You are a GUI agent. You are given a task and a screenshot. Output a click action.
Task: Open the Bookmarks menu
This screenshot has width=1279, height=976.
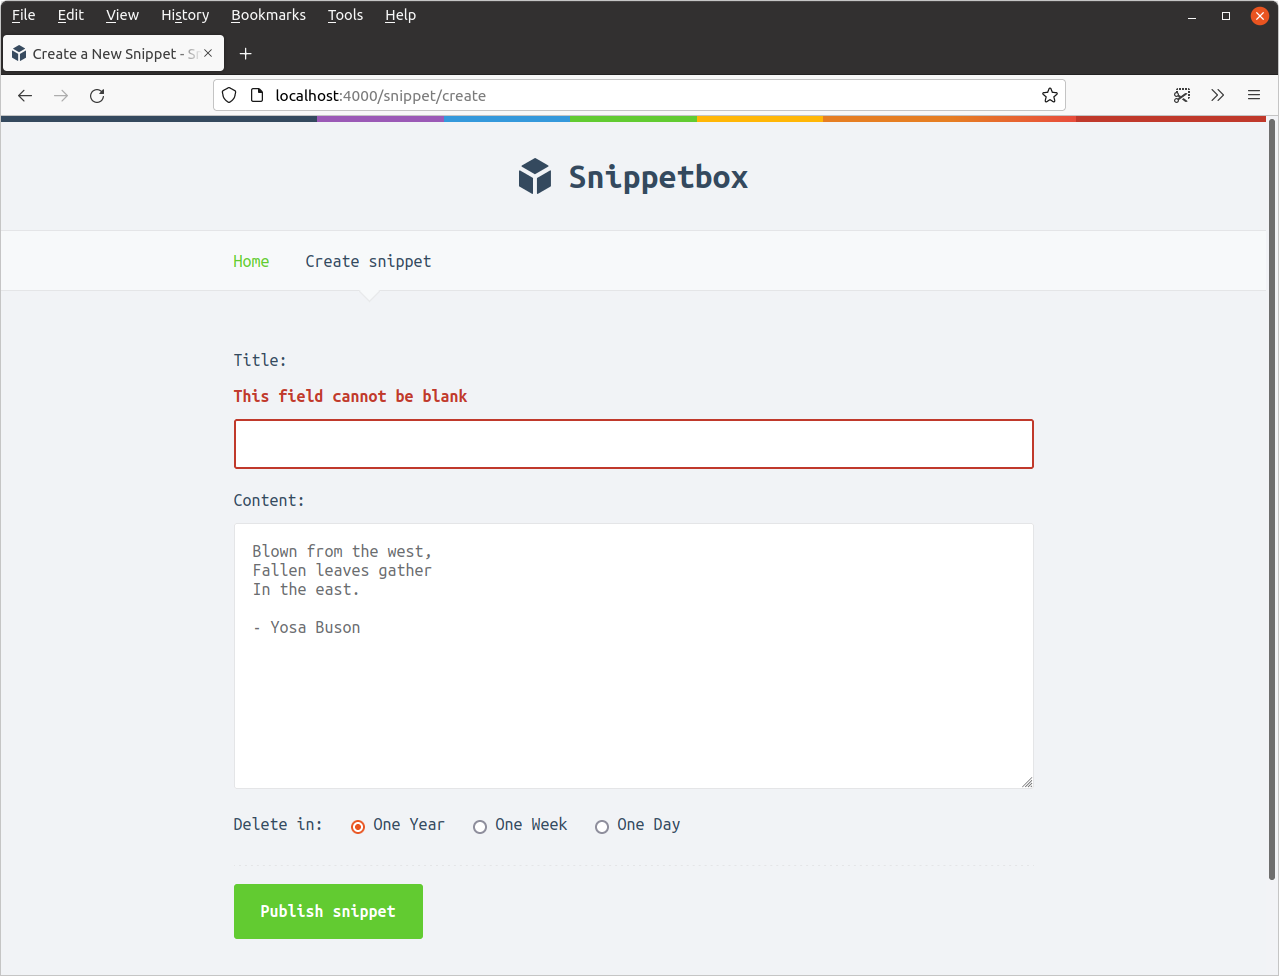[268, 15]
